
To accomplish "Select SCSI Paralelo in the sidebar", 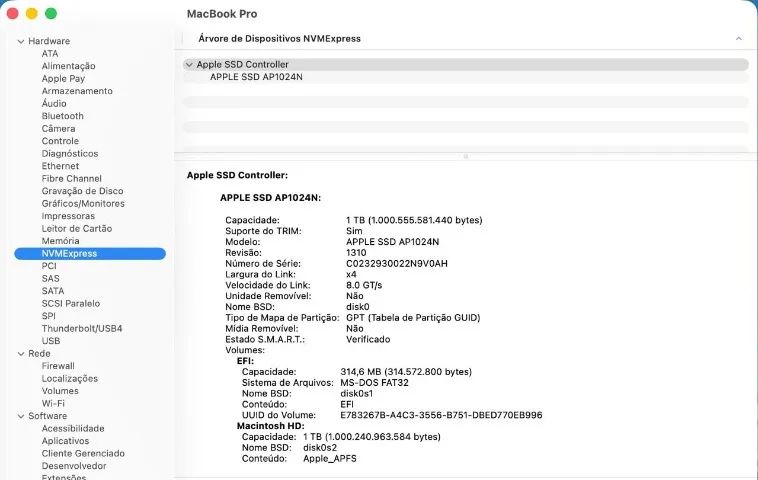I will [x=71, y=304].
